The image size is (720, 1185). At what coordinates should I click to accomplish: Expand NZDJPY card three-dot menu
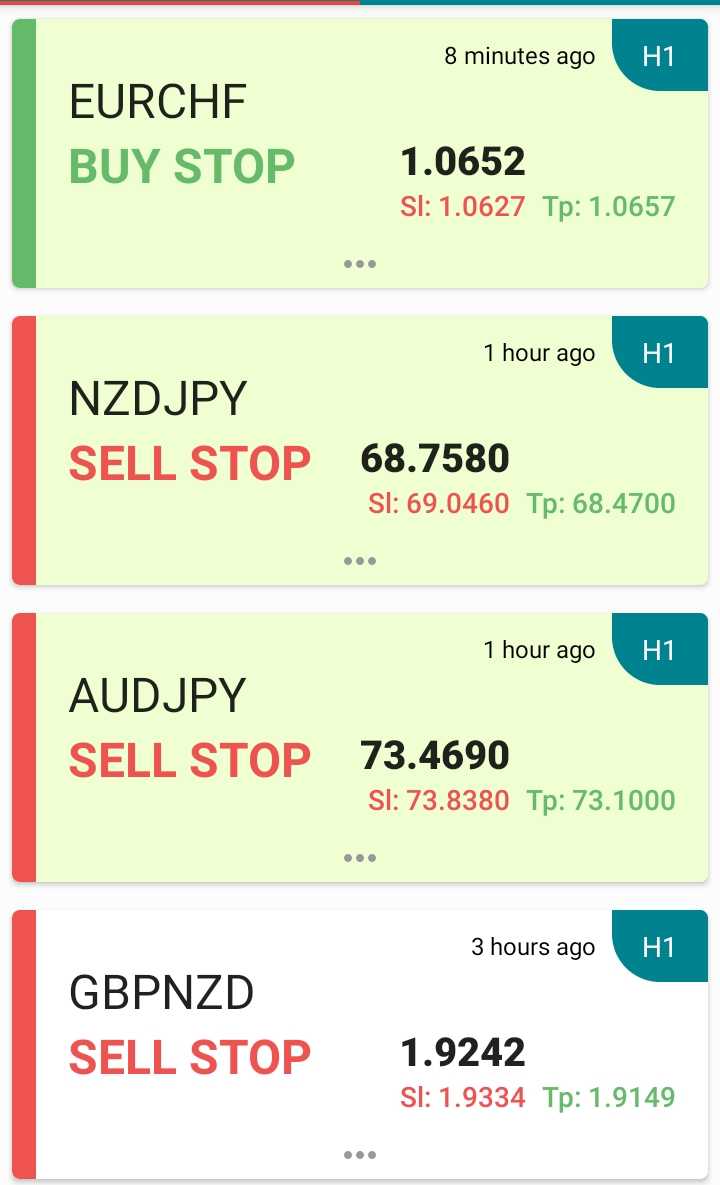coord(360,561)
